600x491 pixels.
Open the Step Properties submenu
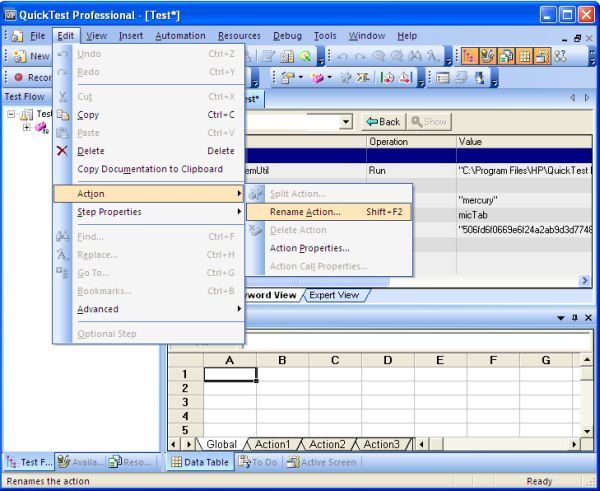pos(149,212)
